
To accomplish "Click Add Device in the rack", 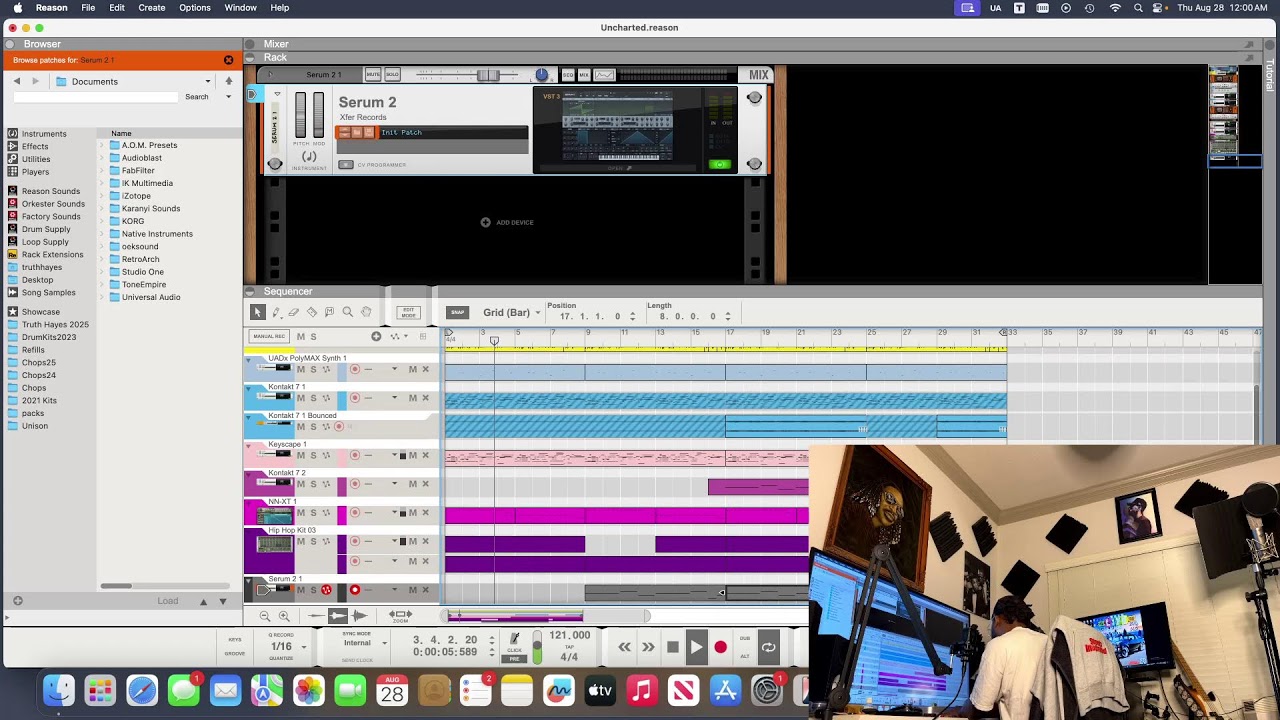I will tap(508, 222).
